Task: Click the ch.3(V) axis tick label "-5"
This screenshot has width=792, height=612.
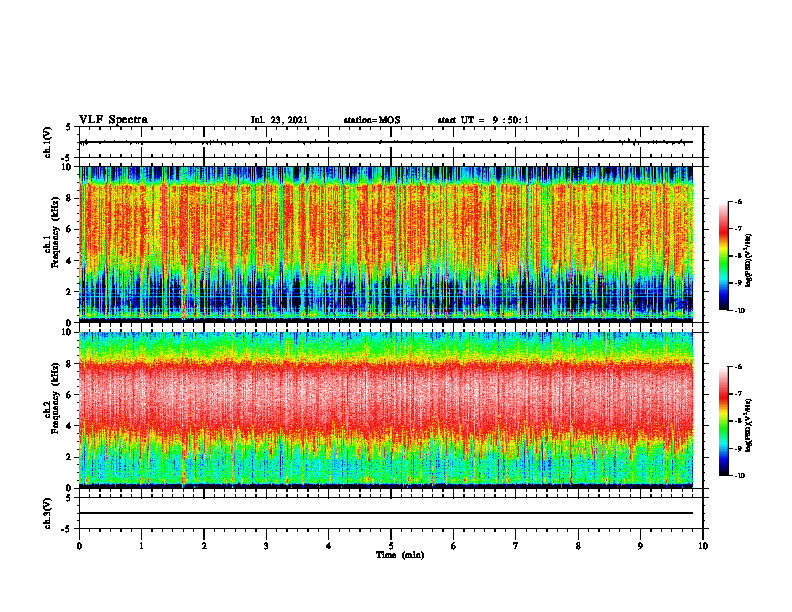Action: coord(67,529)
